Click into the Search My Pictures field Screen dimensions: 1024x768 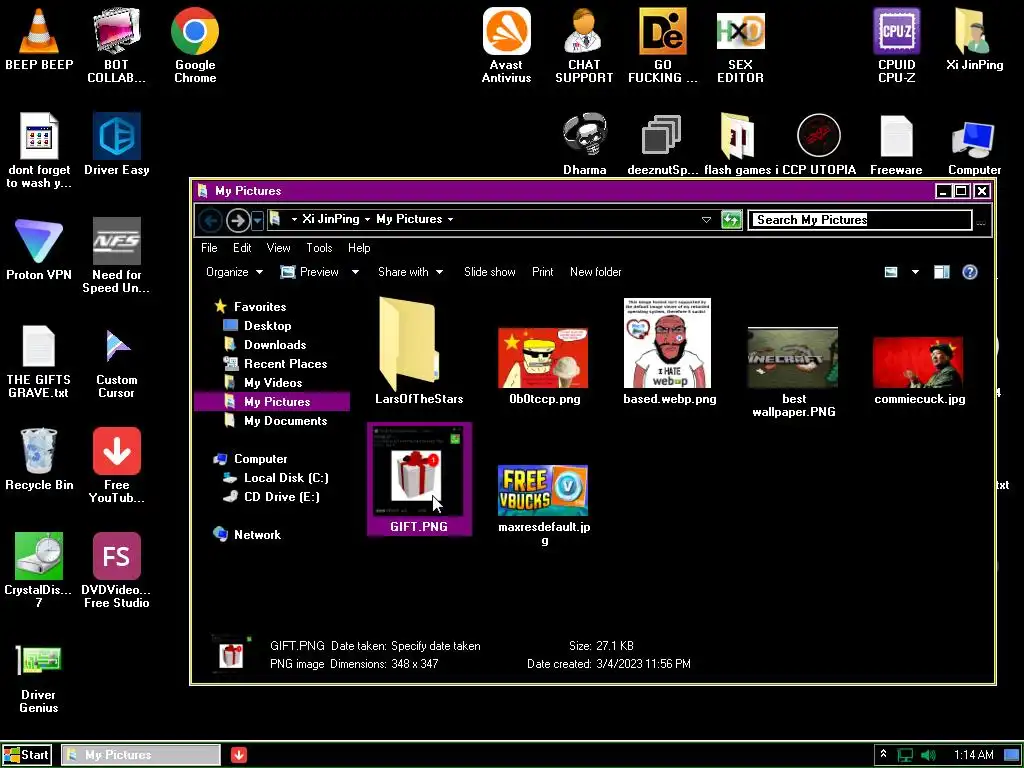pos(859,219)
